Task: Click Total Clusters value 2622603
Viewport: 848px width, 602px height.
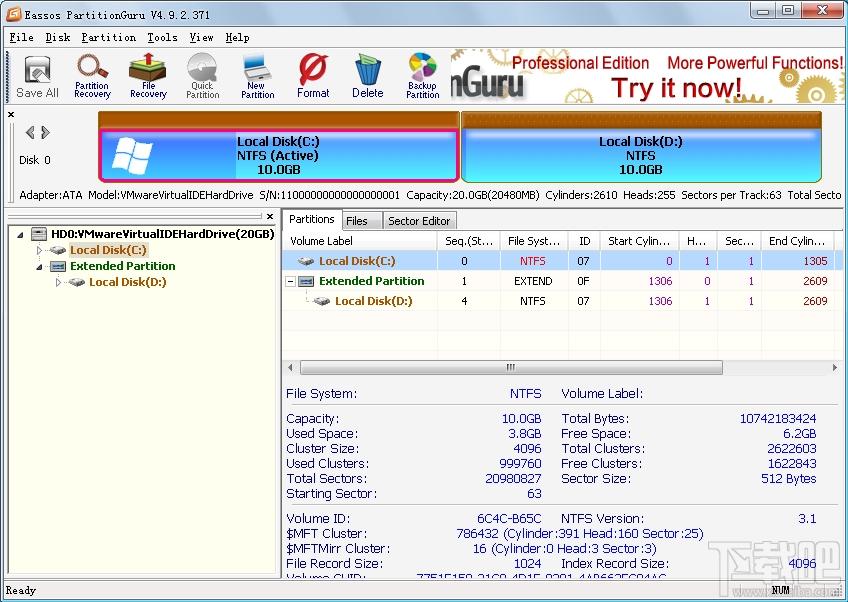Action: 792,449
